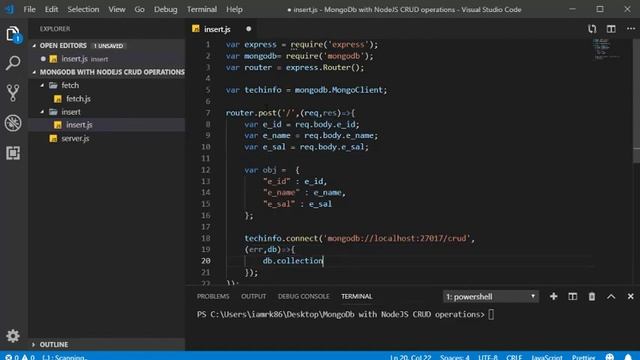Split the terminal panel
The width and height of the screenshot is (640, 360).
[573, 296]
